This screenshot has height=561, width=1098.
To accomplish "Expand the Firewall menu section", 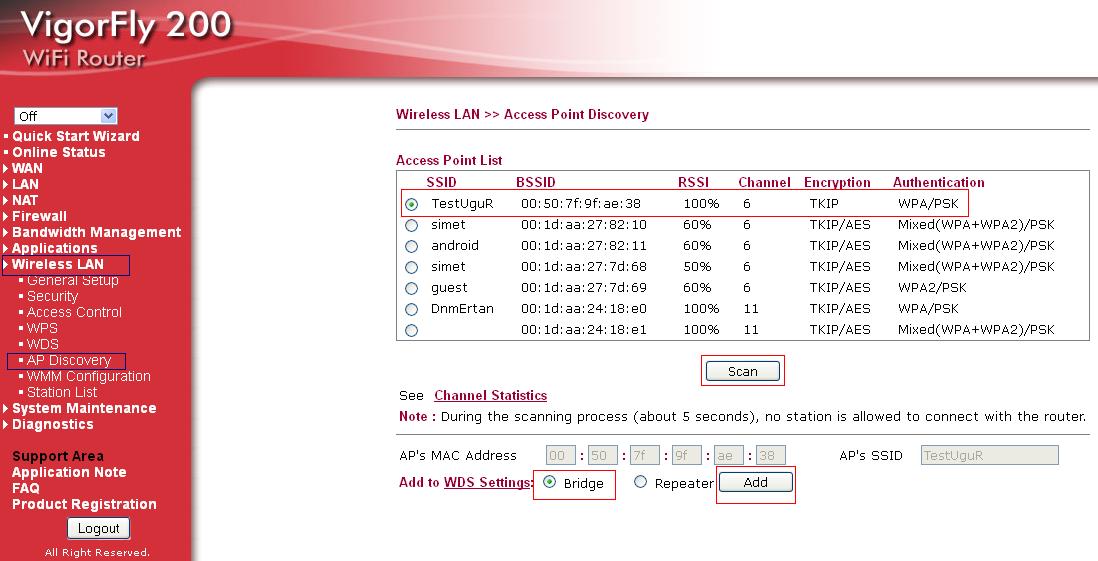I will point(39,216).
